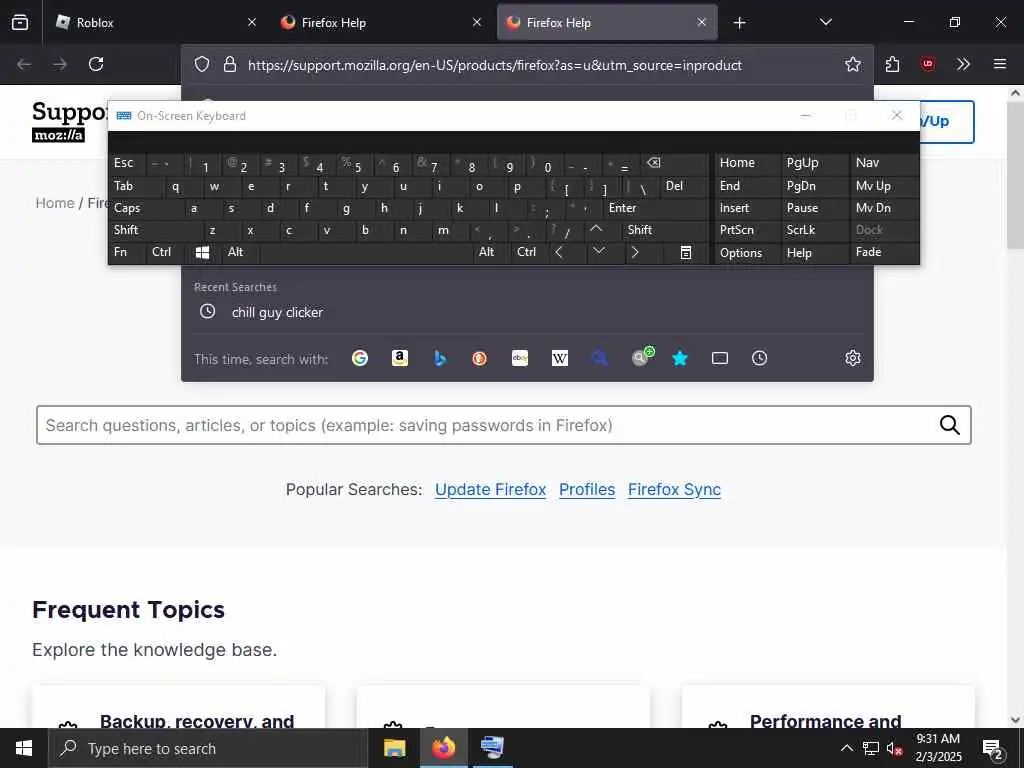The height and width of the screenshot is (768, 1024).
Task: Open the Update Firefox popular search
Action: pyautogui.click(x=490, y=490)
